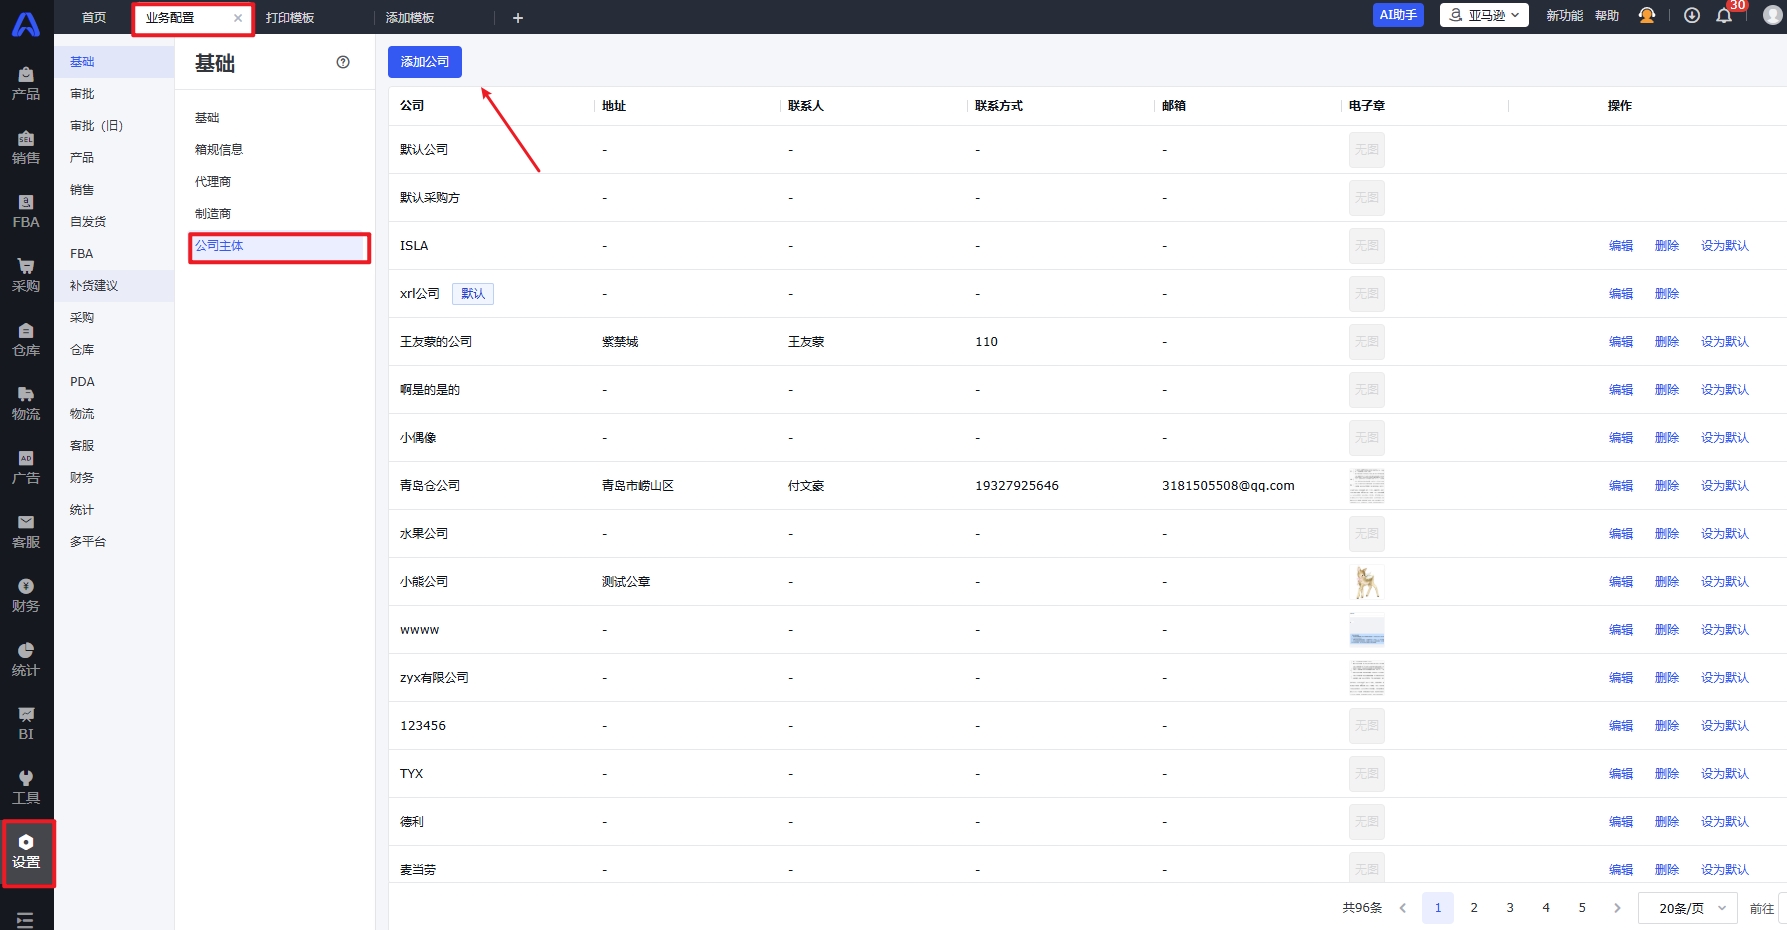1787x930 pixels.
Task: Click 设为默认 for ISLA company
Action: [1724, 246]
